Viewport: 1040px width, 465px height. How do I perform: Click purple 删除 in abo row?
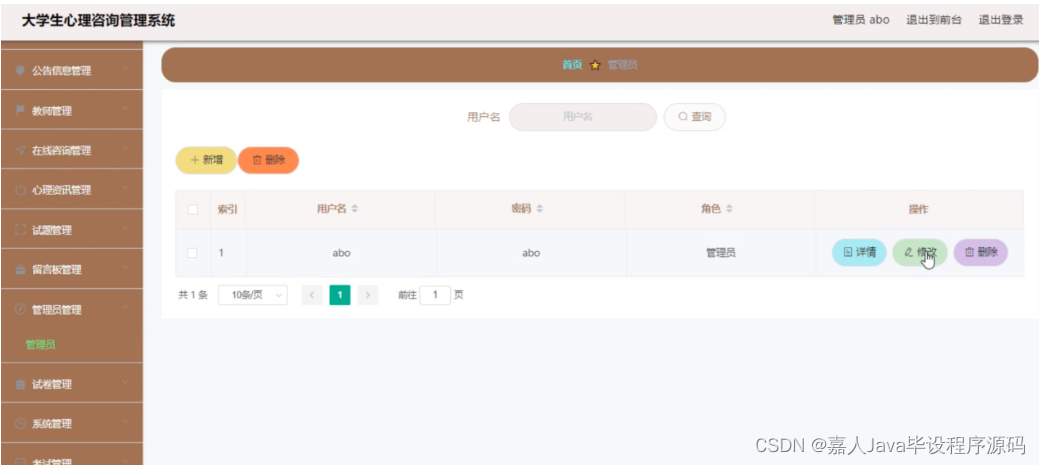point(981,252)
